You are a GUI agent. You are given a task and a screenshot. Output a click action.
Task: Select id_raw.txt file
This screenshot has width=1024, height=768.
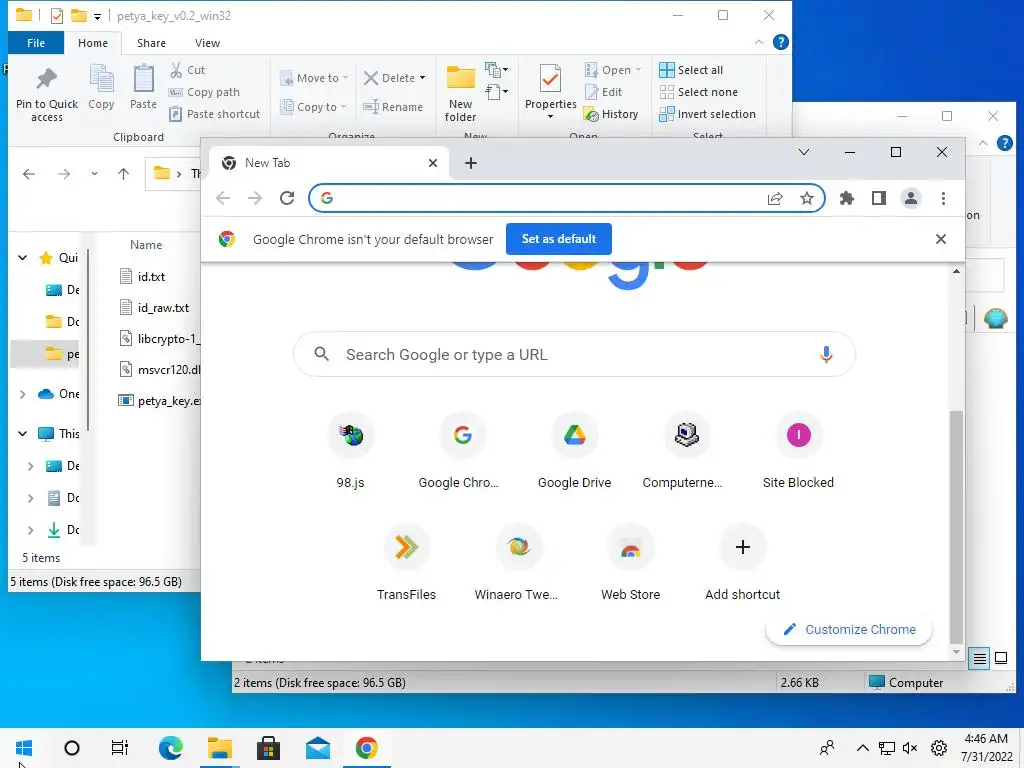[x=155, y=308]
